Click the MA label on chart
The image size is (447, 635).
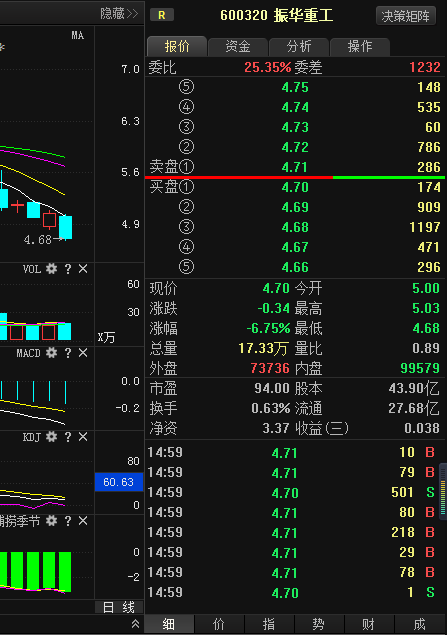[x=78, y=35]
